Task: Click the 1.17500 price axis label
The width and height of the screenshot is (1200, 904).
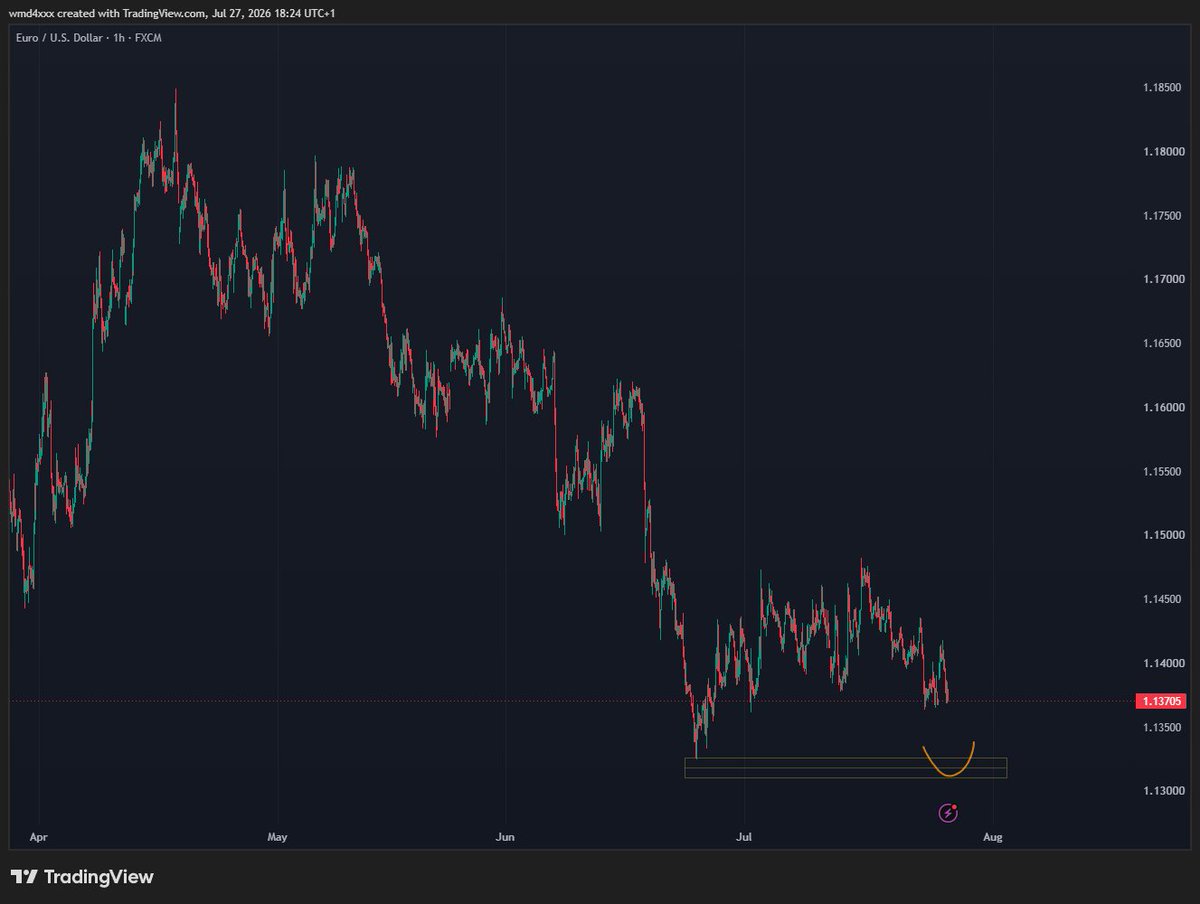Action: click(1162, 216)
